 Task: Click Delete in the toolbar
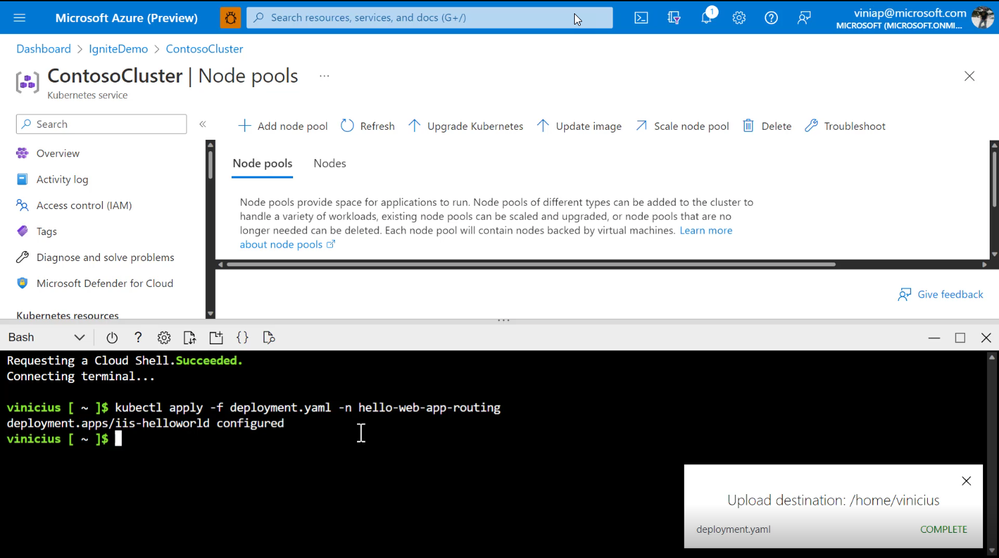pos(767,126)
